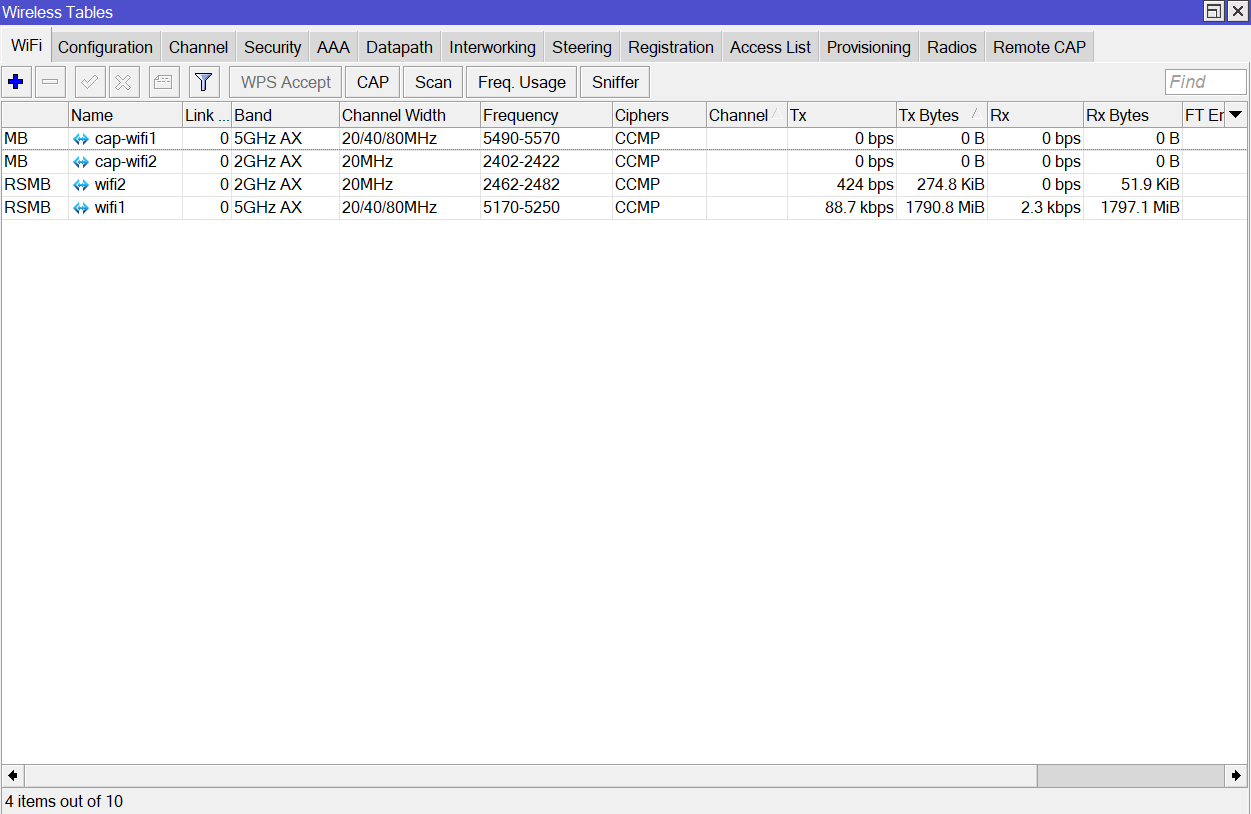Sort by the Tx column header
Viewport: 1251px width, 814px height.
pyautogui.click(x=841, y=115)
